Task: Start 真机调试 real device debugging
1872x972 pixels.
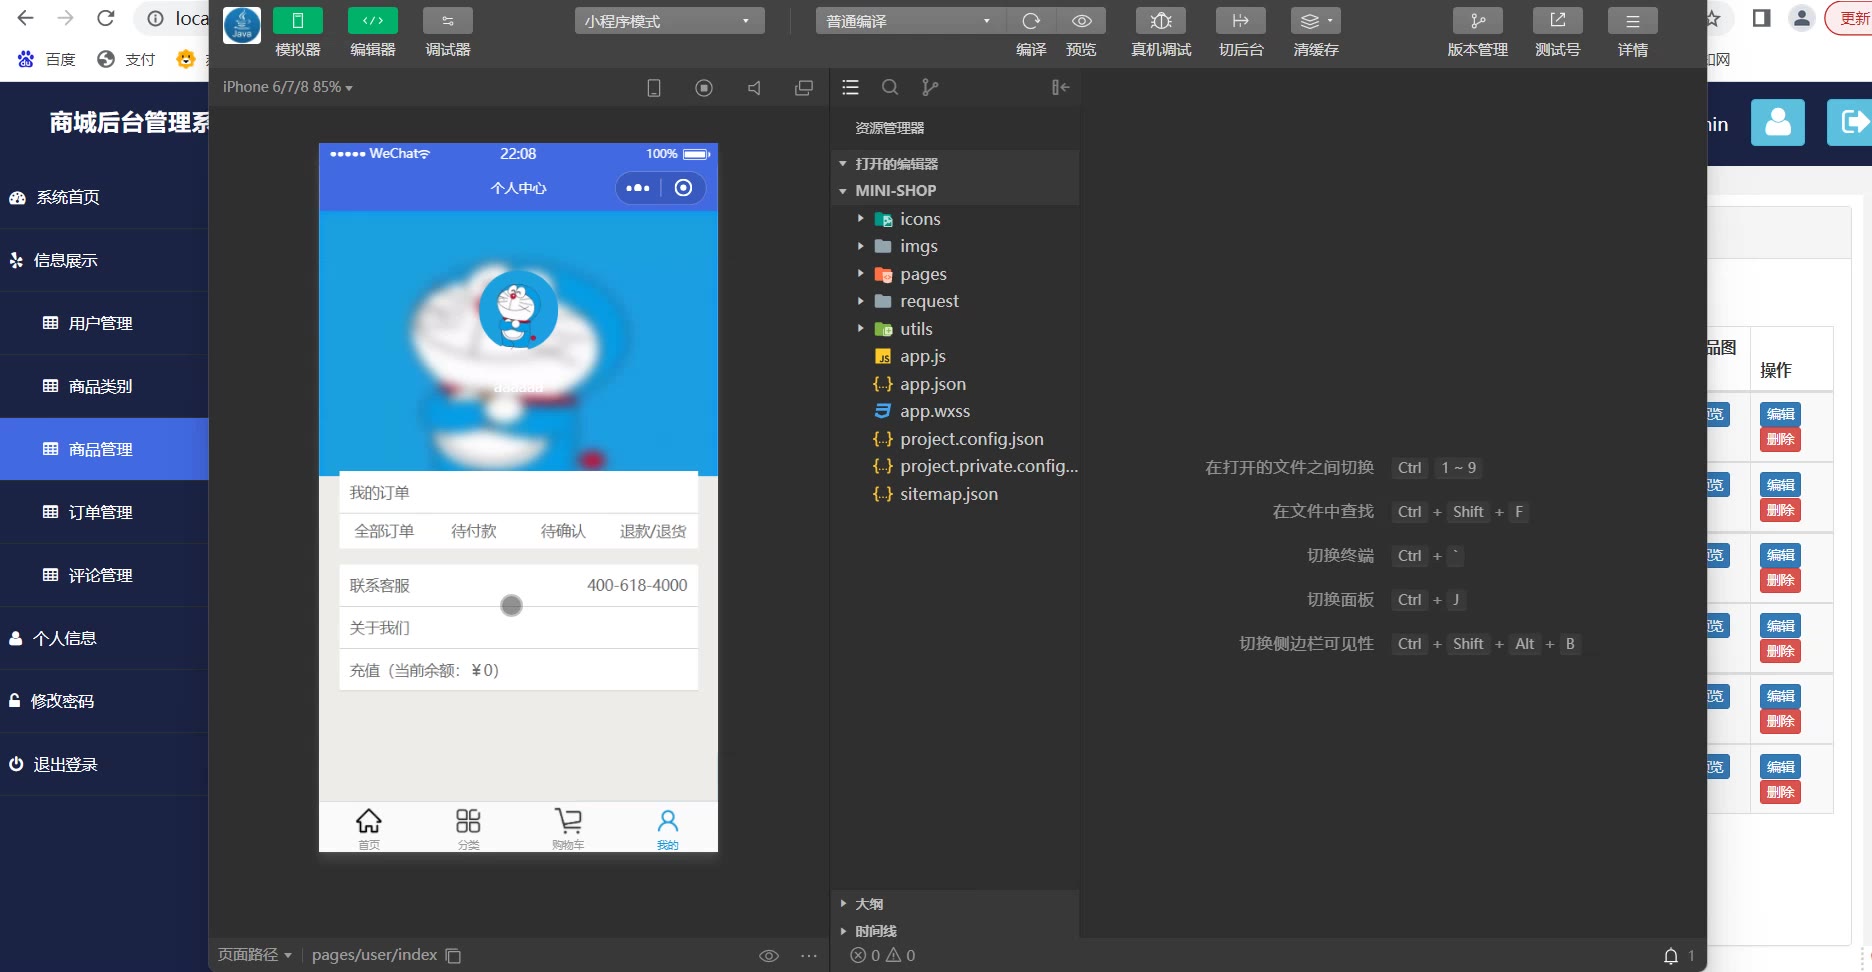Action: [x=1161, y=21]
